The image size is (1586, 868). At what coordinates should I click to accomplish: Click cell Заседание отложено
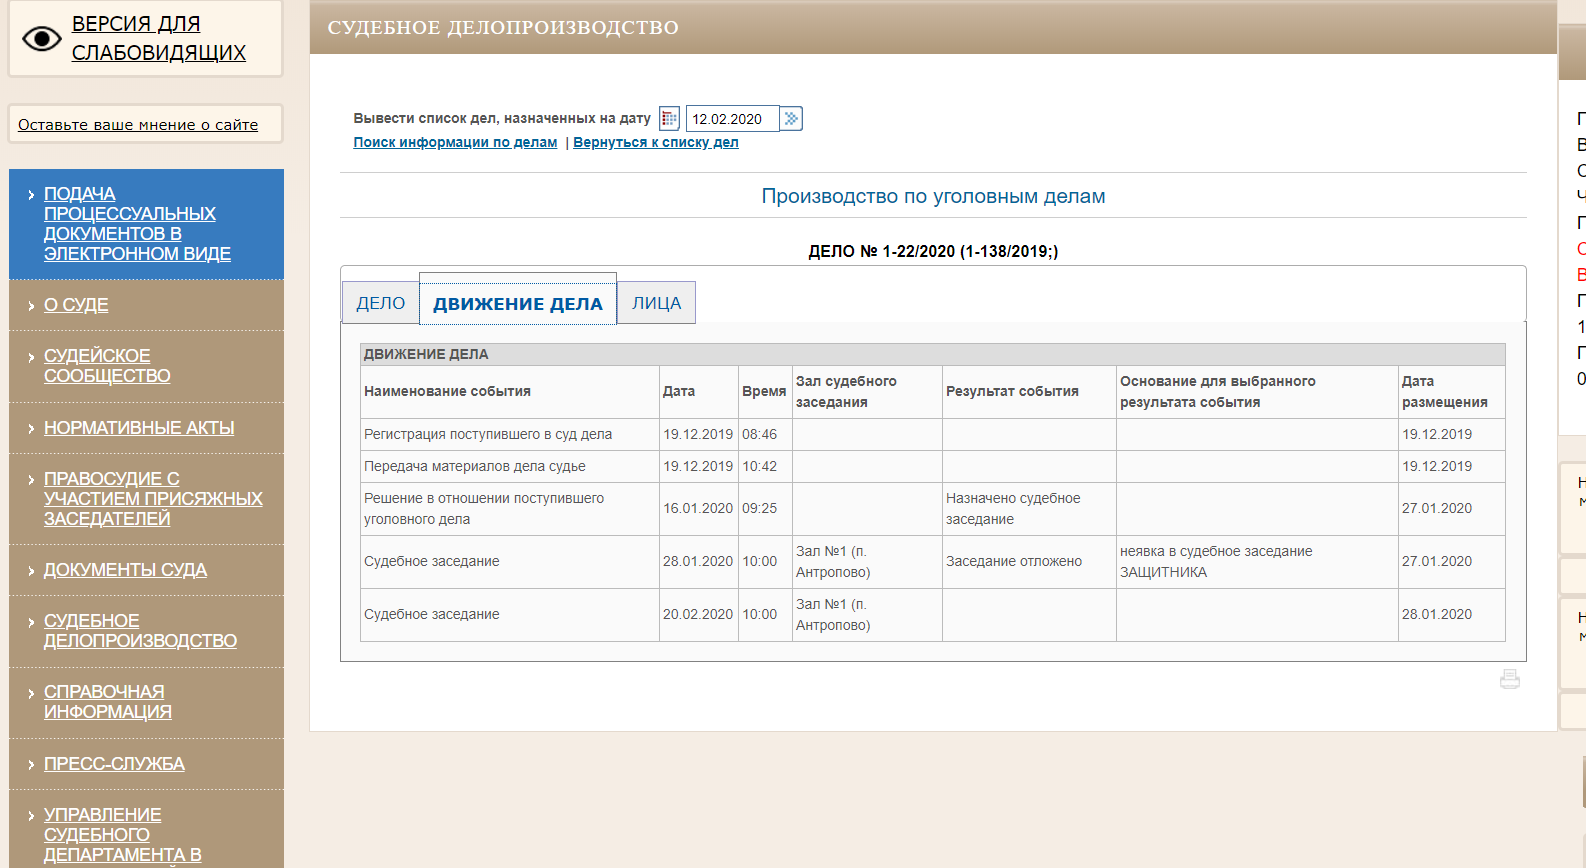[x=1029, y=561]
